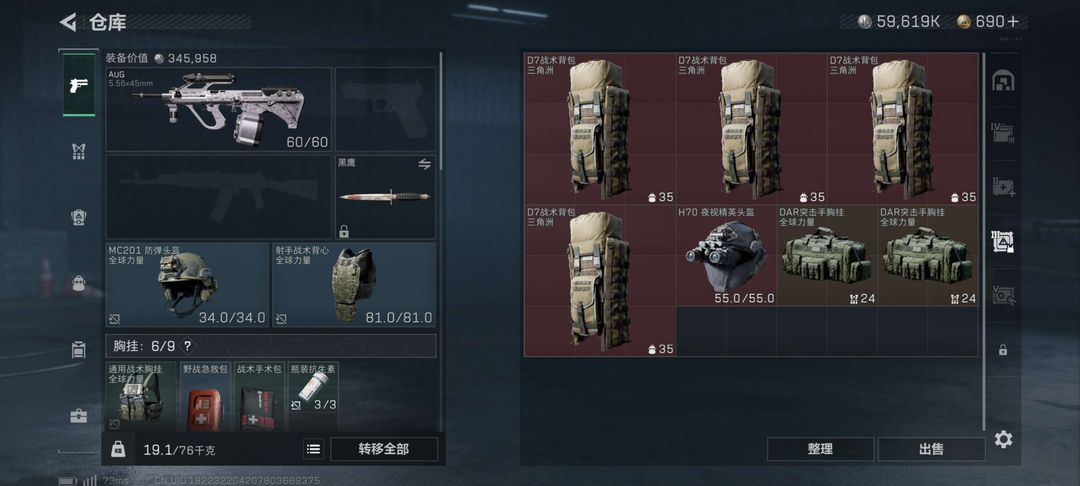
Task: Open the list view icon beside 转移全部
Action: (313, 450)
